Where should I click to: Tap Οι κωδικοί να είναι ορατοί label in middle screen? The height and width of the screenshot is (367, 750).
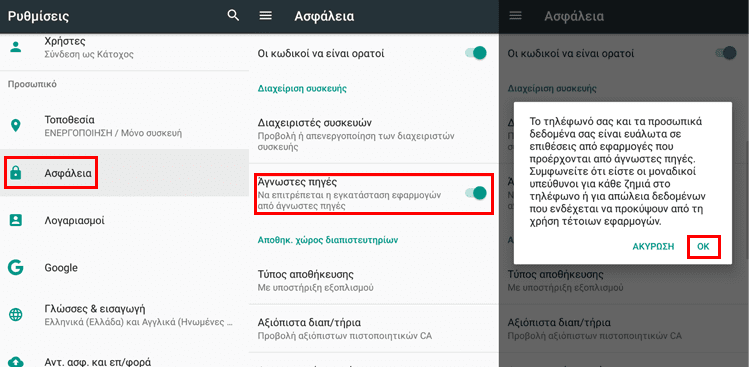pyautogui.click(x=321, y=53)
